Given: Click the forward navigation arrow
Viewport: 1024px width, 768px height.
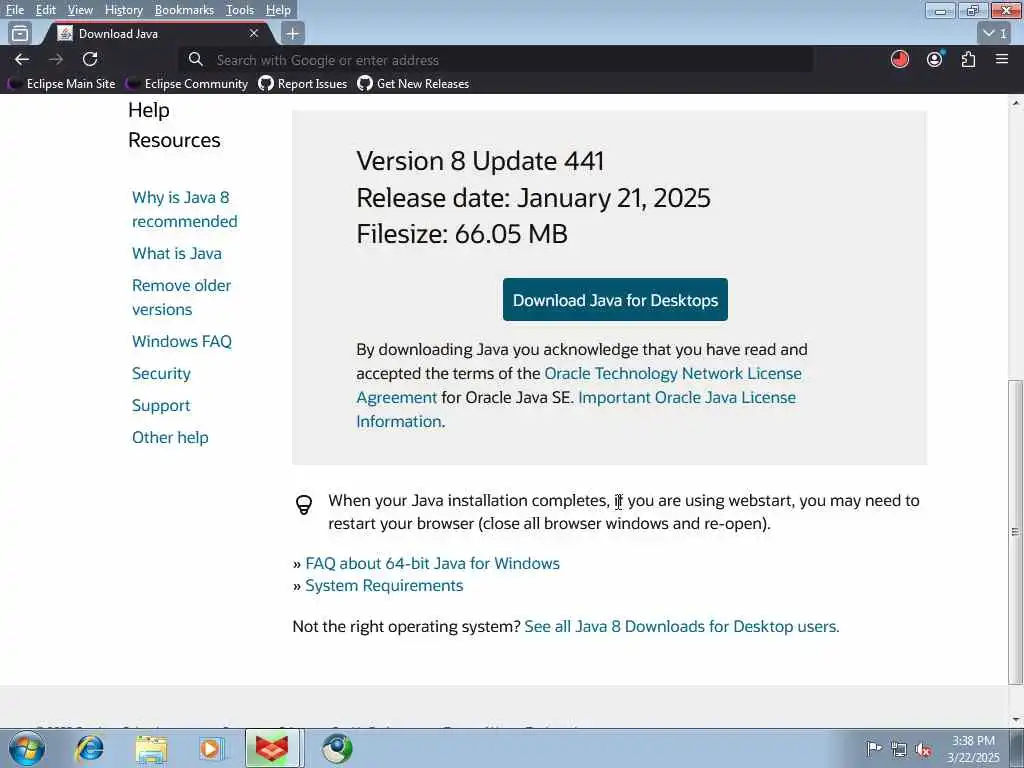Looking at the screenshot, I should pyautogui.click(x=56, y=59).
